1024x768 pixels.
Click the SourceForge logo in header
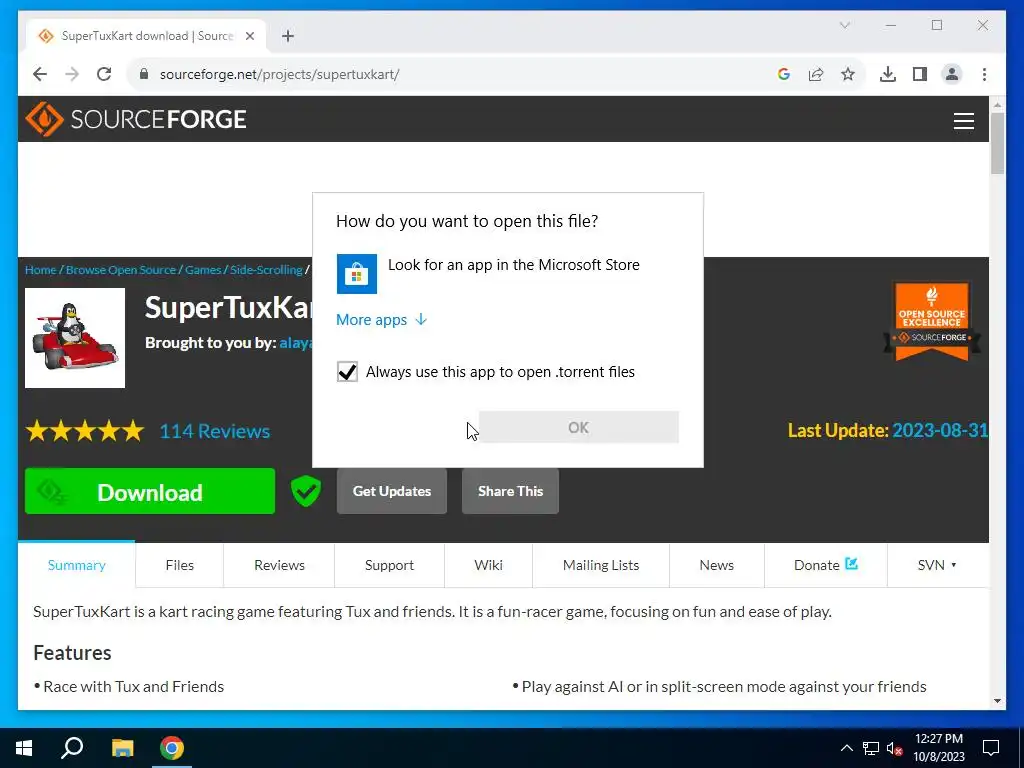(x=136, y=119)
